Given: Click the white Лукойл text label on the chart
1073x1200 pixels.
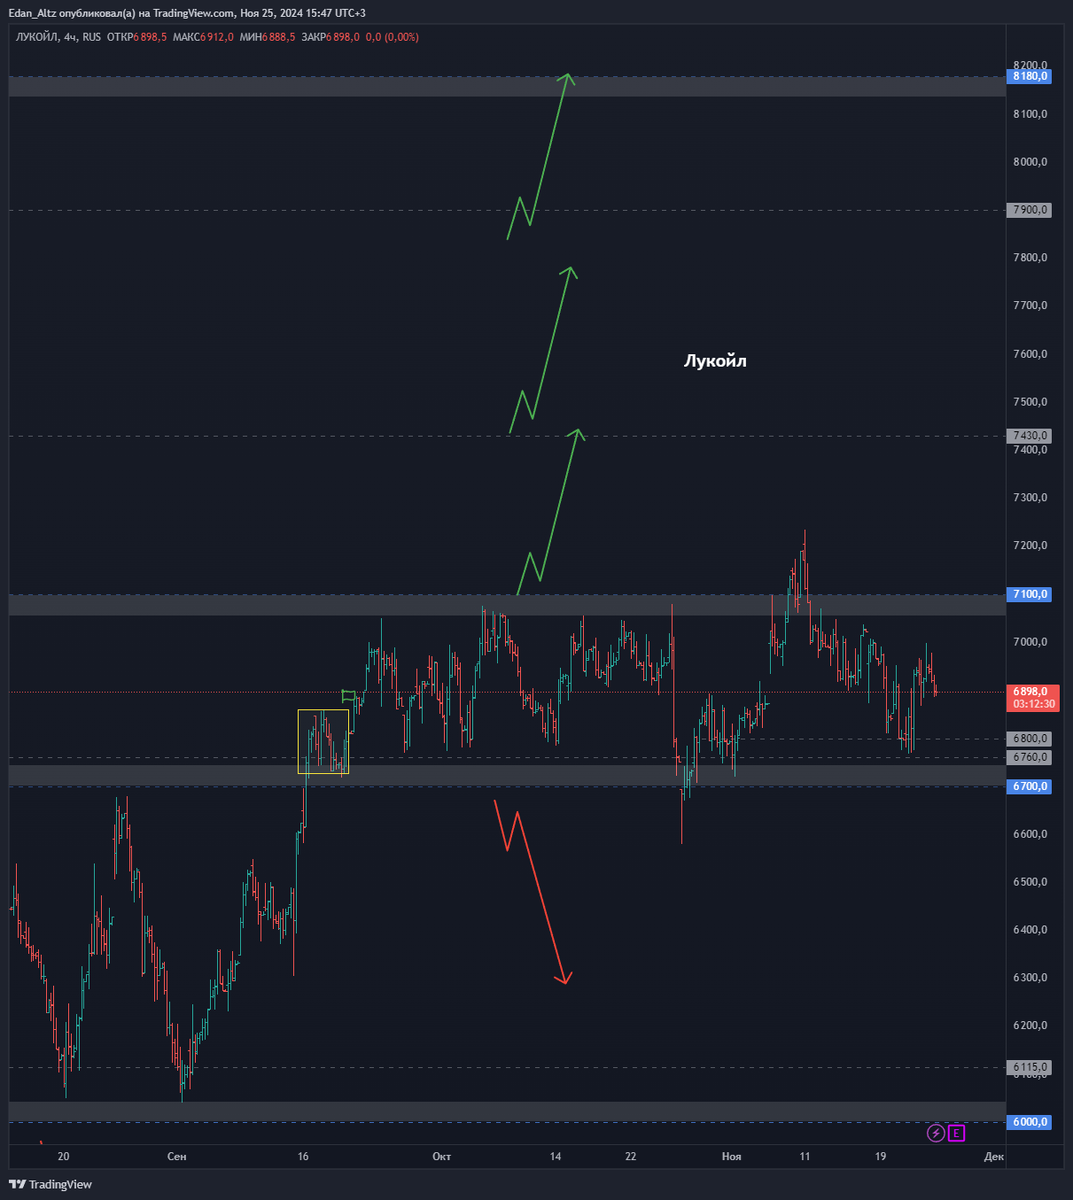Looking at the screenshot, I should (715, 361).
